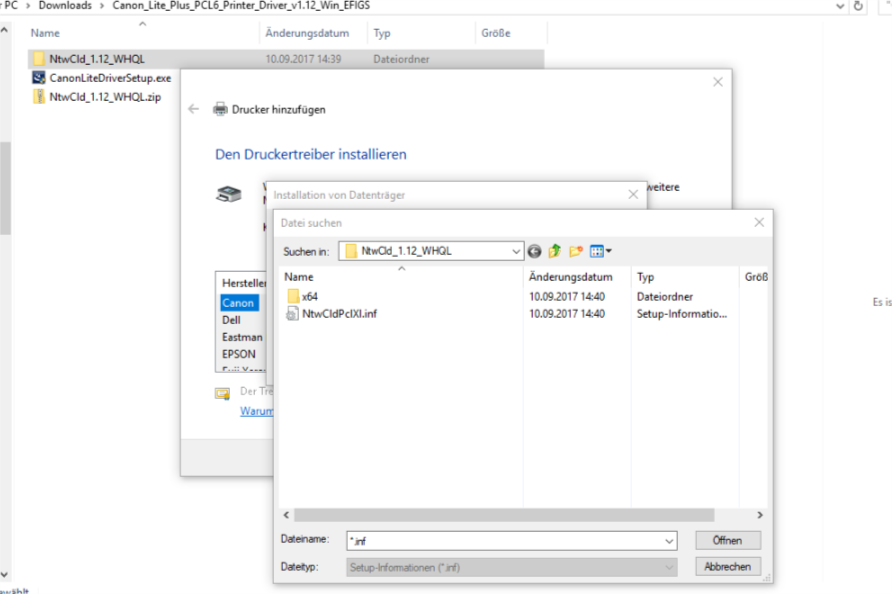Open the view menu icon in Datei suchen
Viewport: 892px width, 594px height.
coord(600,251)
